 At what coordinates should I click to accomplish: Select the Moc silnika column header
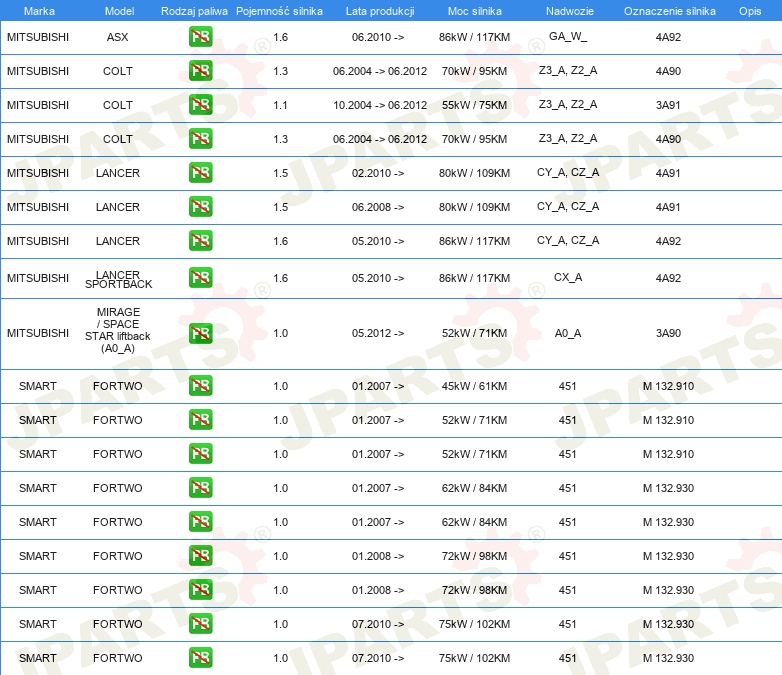[474, 10]
